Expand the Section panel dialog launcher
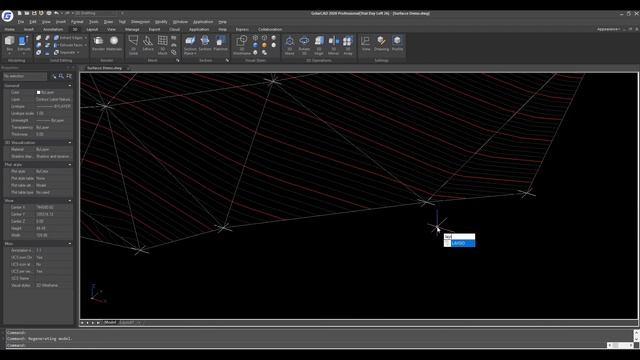This screenshot has width=640, height=360. (227, 60)
